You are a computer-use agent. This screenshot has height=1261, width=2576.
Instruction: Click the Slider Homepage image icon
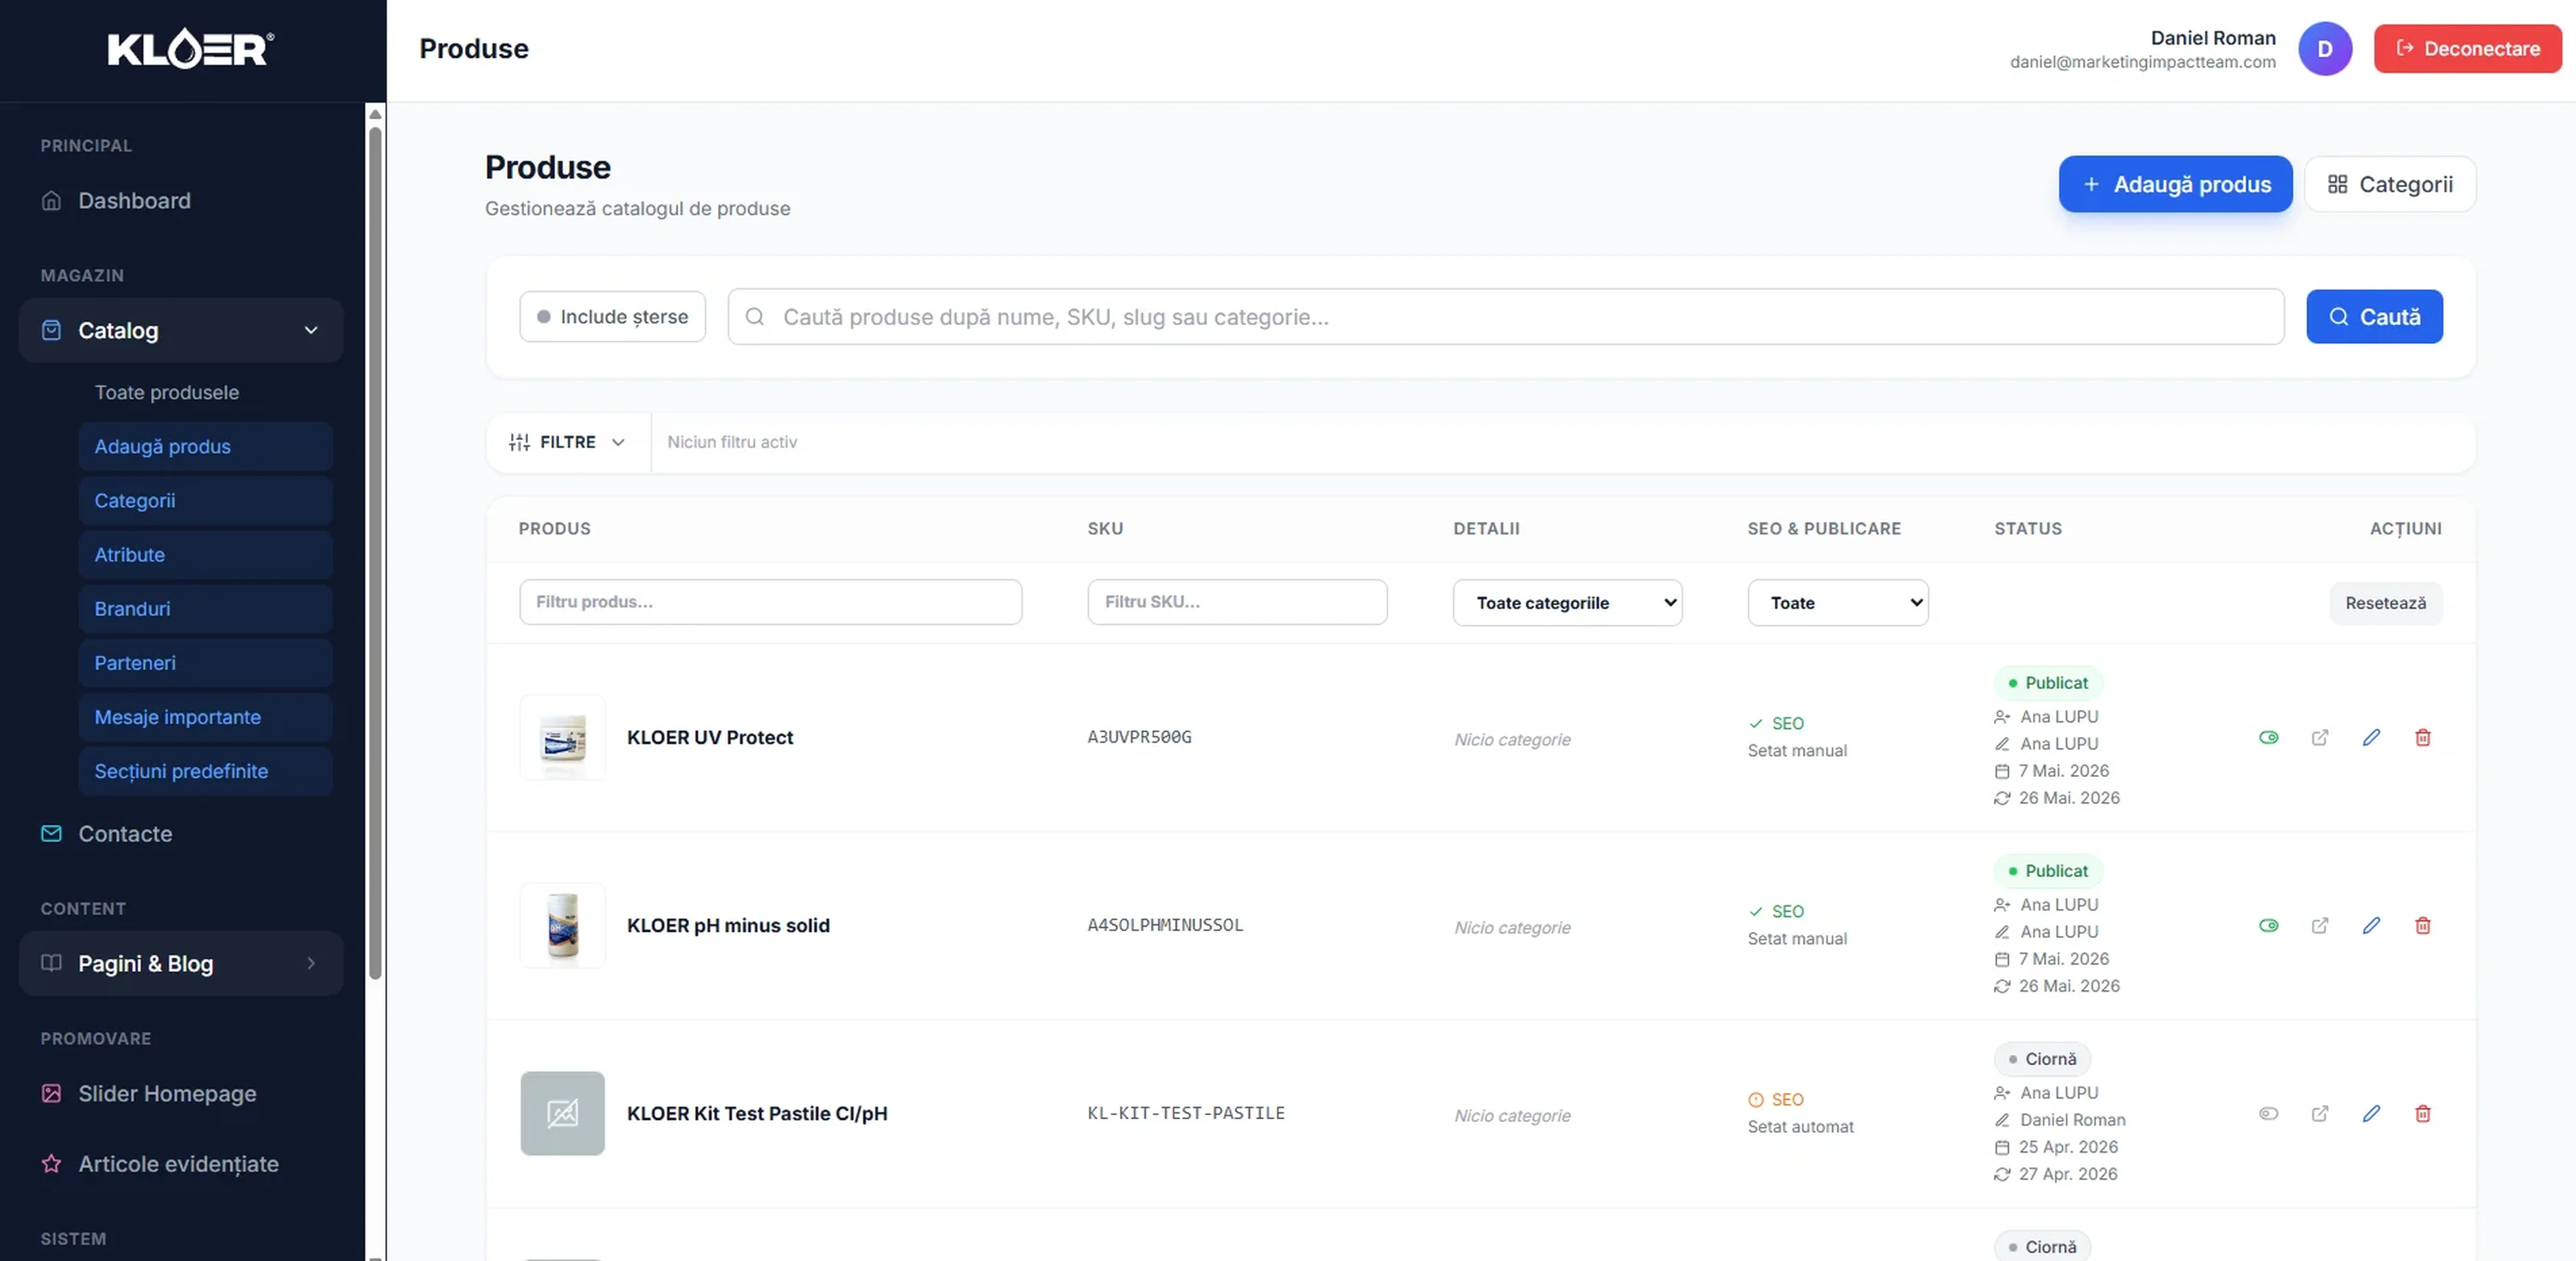tap(51, 1093)
